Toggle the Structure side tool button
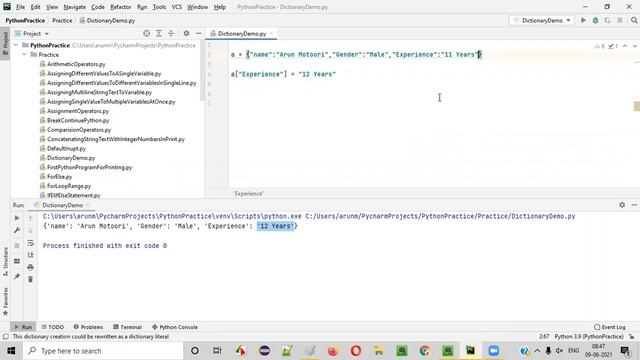 tap(5, 261)
